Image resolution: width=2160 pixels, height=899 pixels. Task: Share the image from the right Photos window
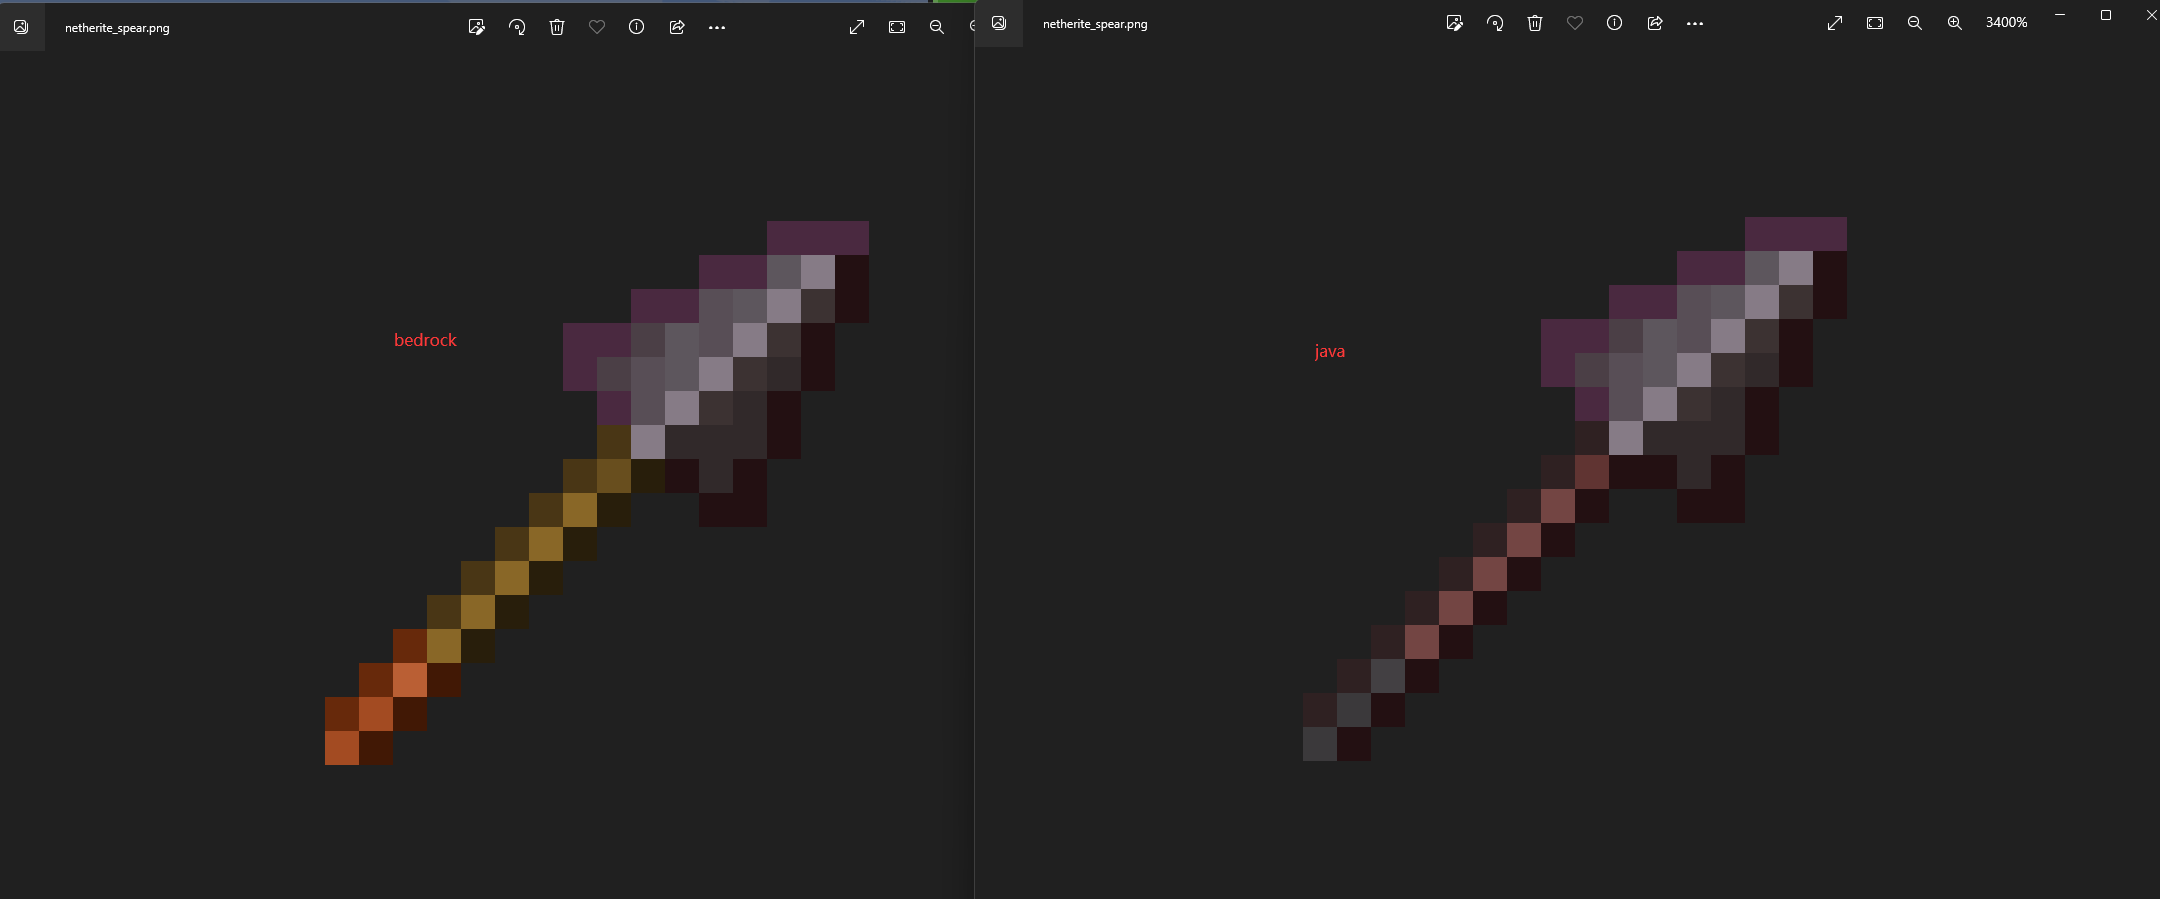click(1655, 23)
